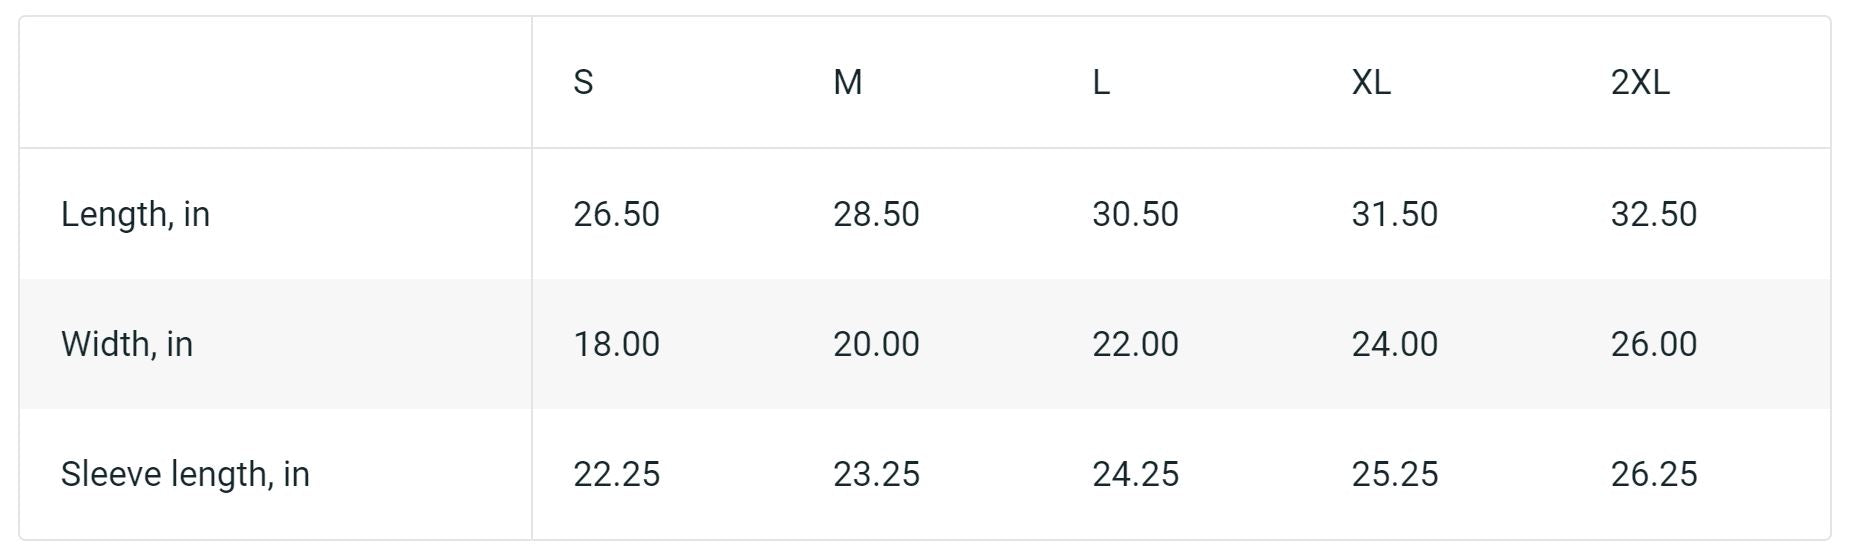Click the M size column header
The height and width of the screenshot is (557, 1849).
(x=847, y=82)
